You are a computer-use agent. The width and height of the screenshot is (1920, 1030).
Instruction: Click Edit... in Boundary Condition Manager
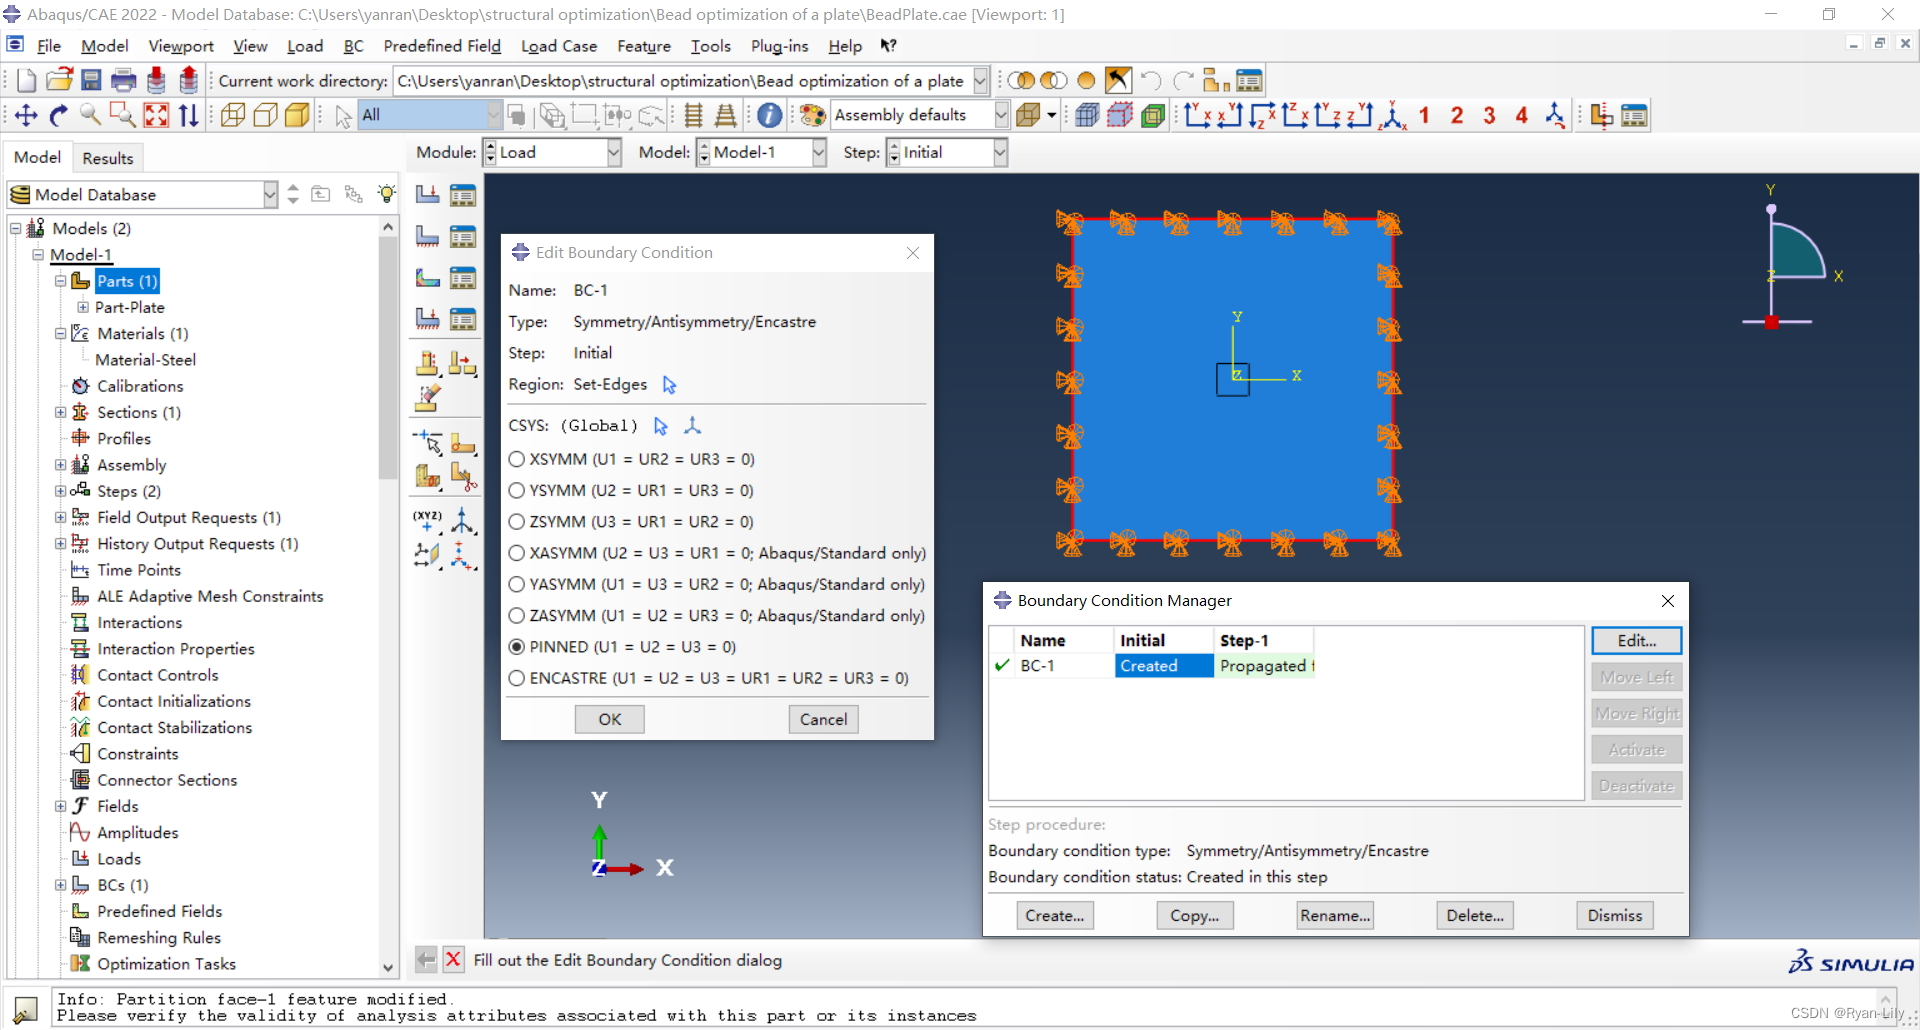coord(1637,641)
